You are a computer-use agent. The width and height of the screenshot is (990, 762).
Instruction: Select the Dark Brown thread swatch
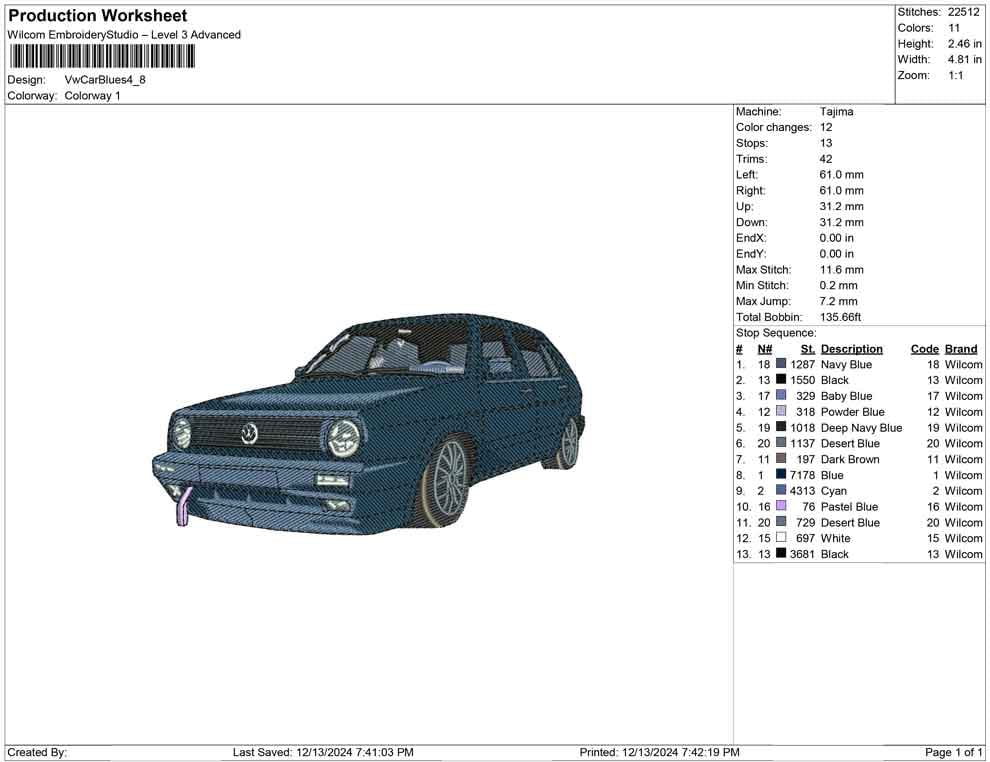click(x=781, y=458)
